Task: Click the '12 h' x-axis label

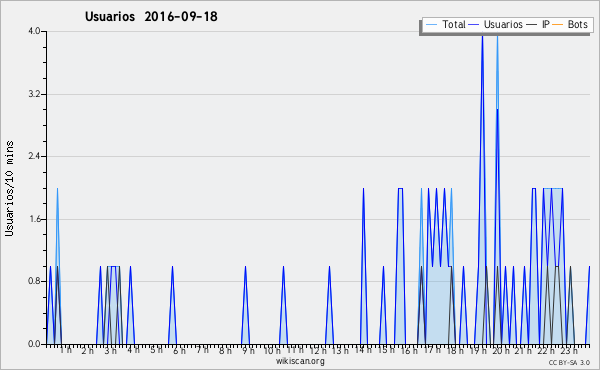Action: point(318,350)
